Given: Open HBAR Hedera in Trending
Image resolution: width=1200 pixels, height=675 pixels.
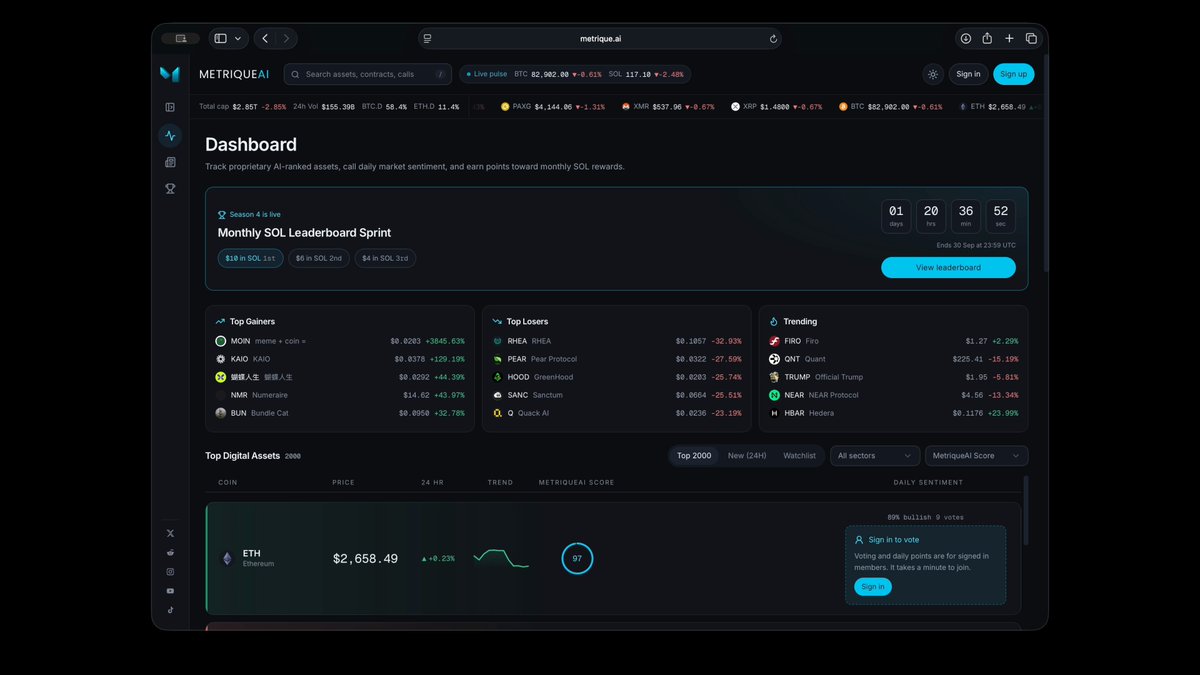Looking at the screenshot, I should (894, 413).
